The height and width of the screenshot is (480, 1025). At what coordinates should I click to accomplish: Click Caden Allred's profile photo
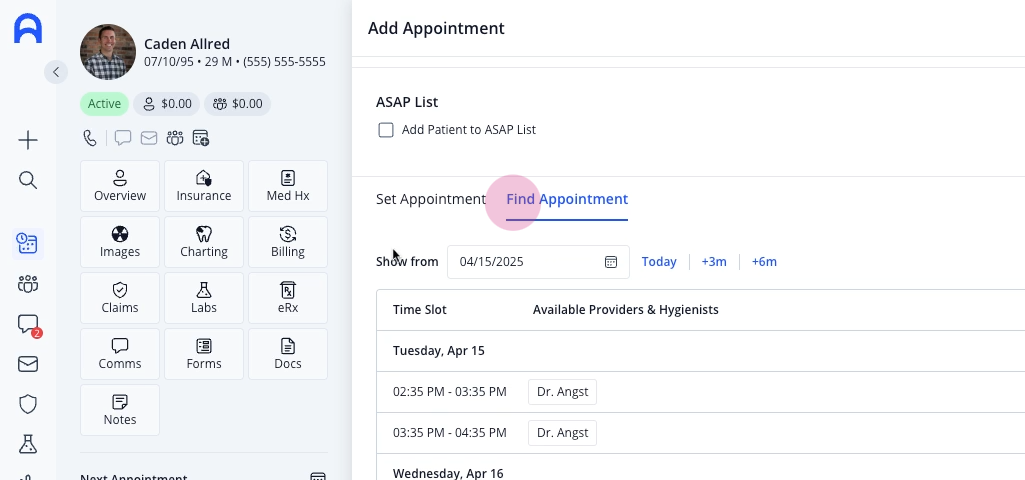coord(108,52)
